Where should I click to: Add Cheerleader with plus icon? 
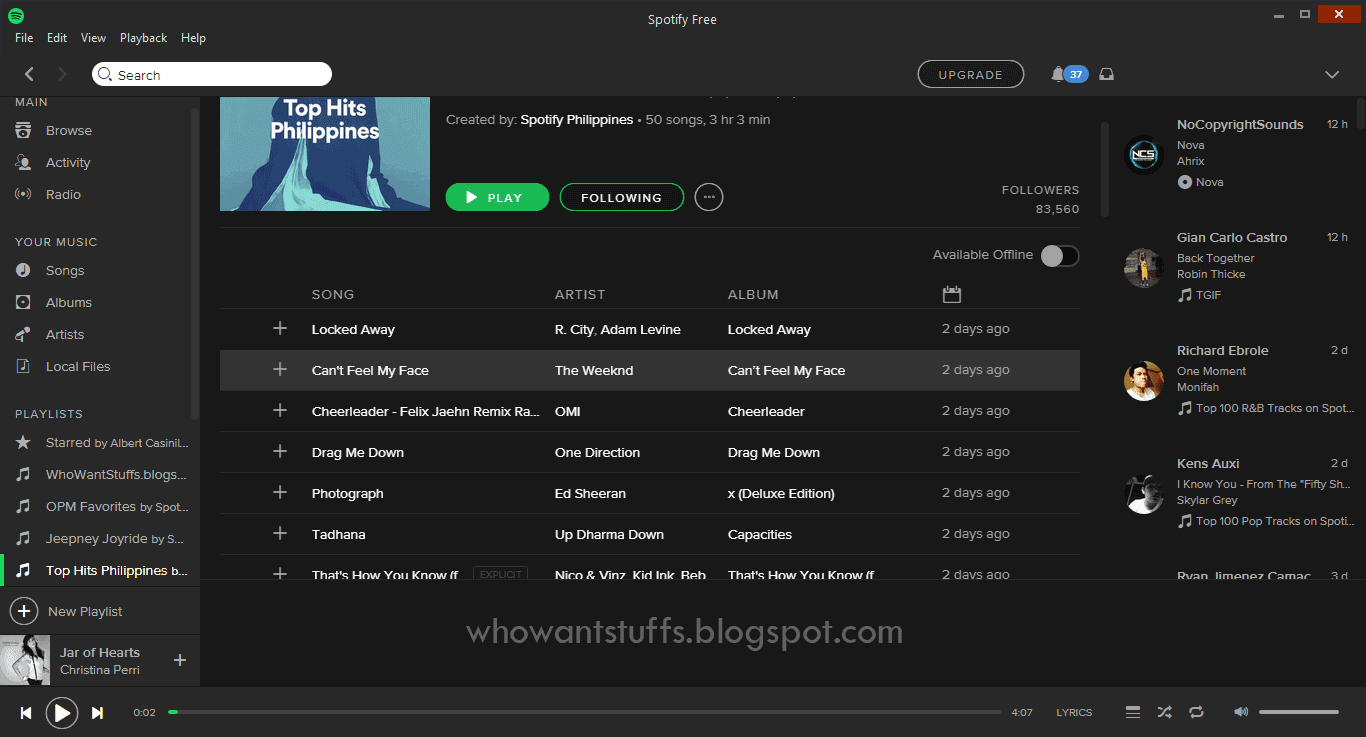coord(280,411)
